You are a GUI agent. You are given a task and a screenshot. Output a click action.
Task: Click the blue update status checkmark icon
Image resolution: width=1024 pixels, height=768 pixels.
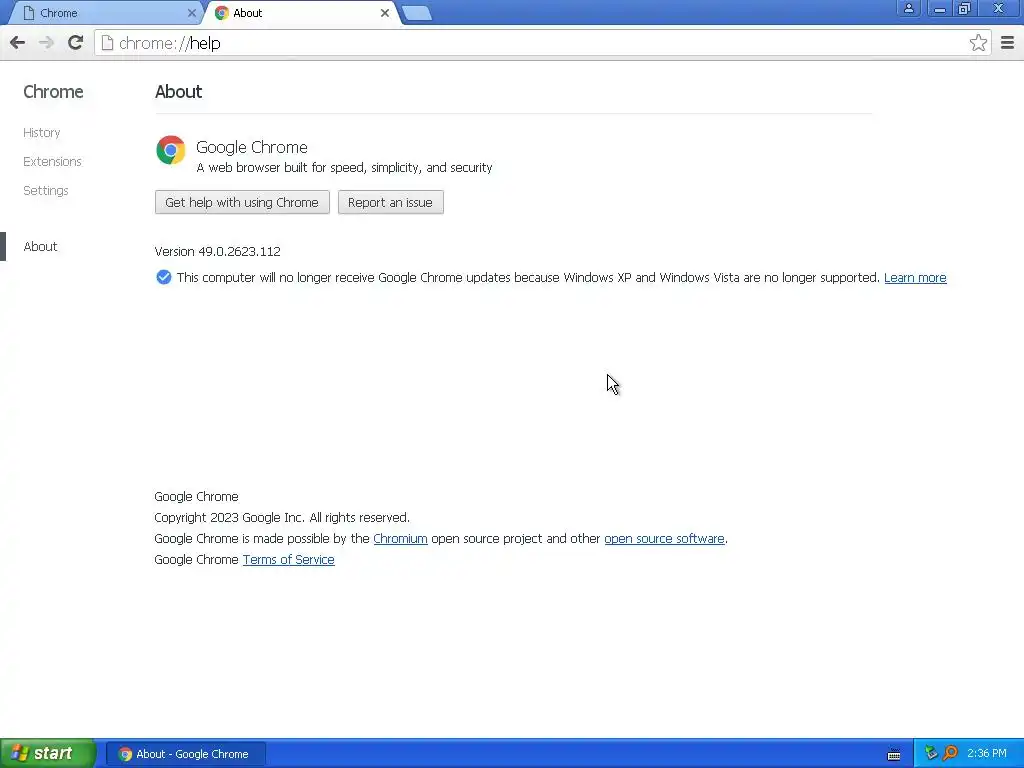(x=164, y=278)
